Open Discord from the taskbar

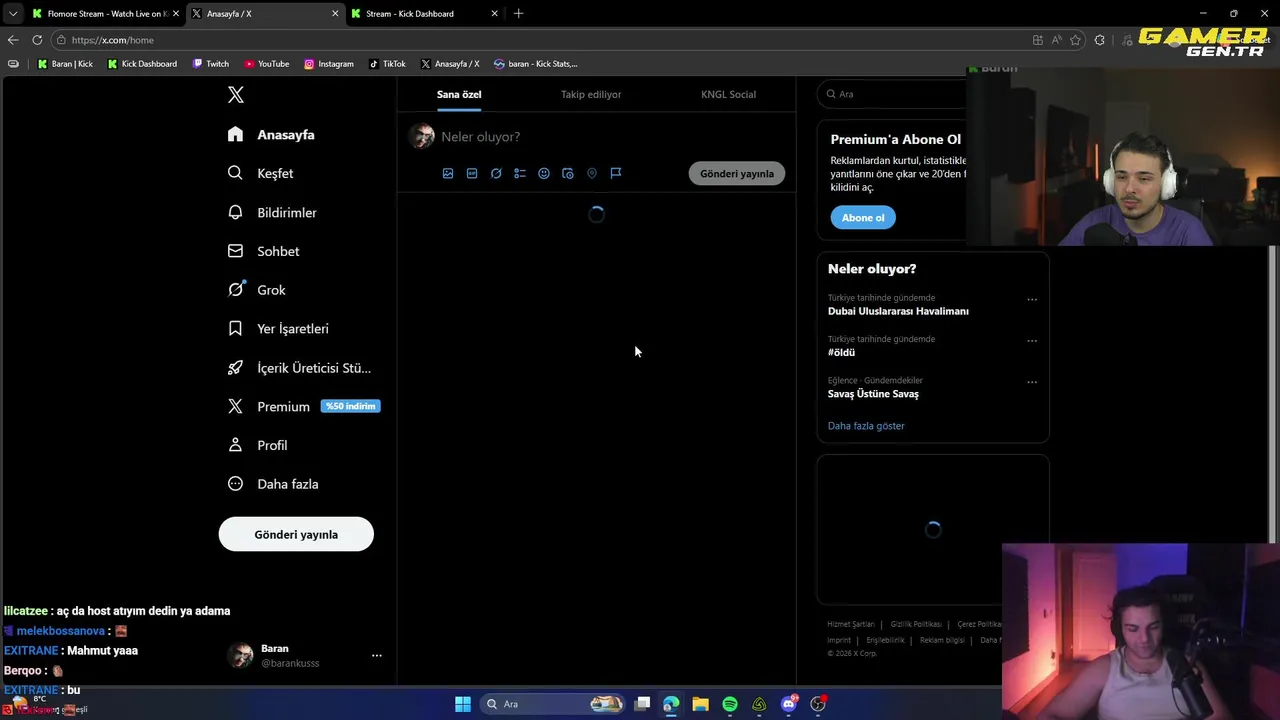point(789,704)
